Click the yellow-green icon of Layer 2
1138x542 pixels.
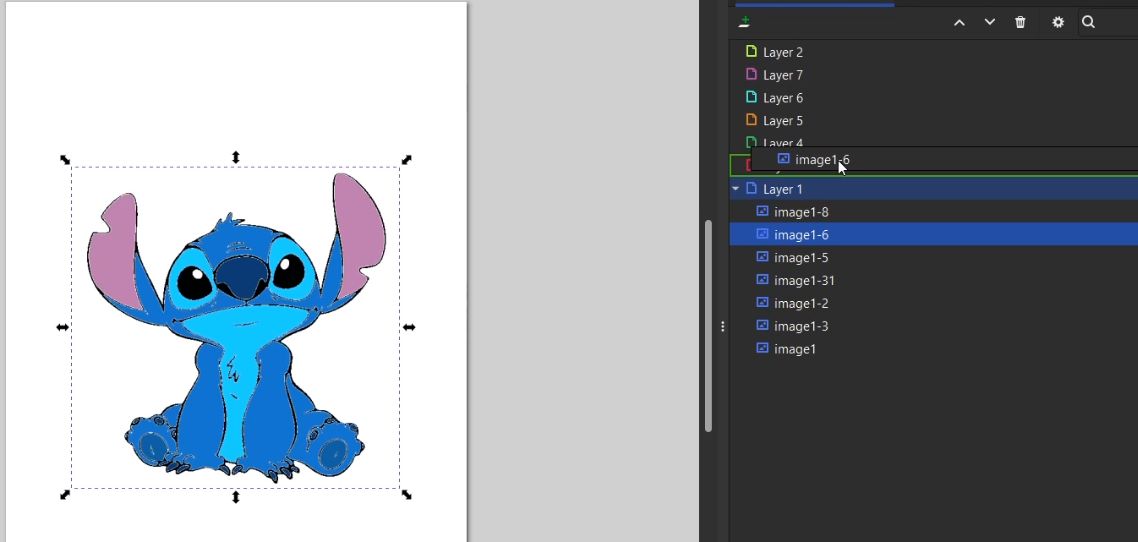[752, 52]
